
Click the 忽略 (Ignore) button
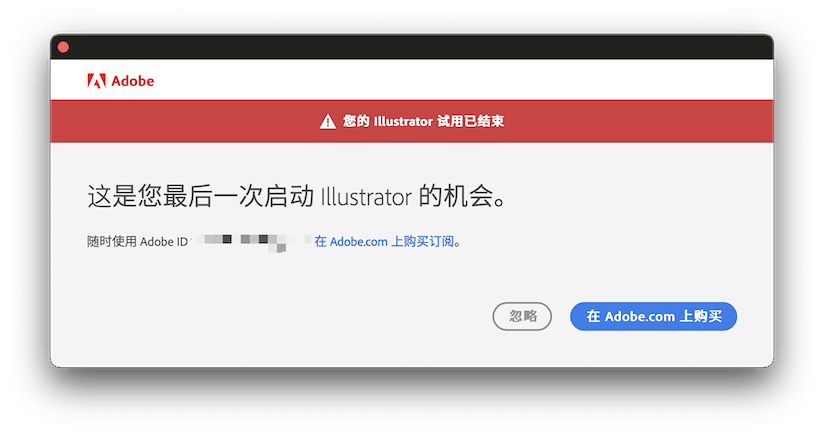(x=522, y=316)
